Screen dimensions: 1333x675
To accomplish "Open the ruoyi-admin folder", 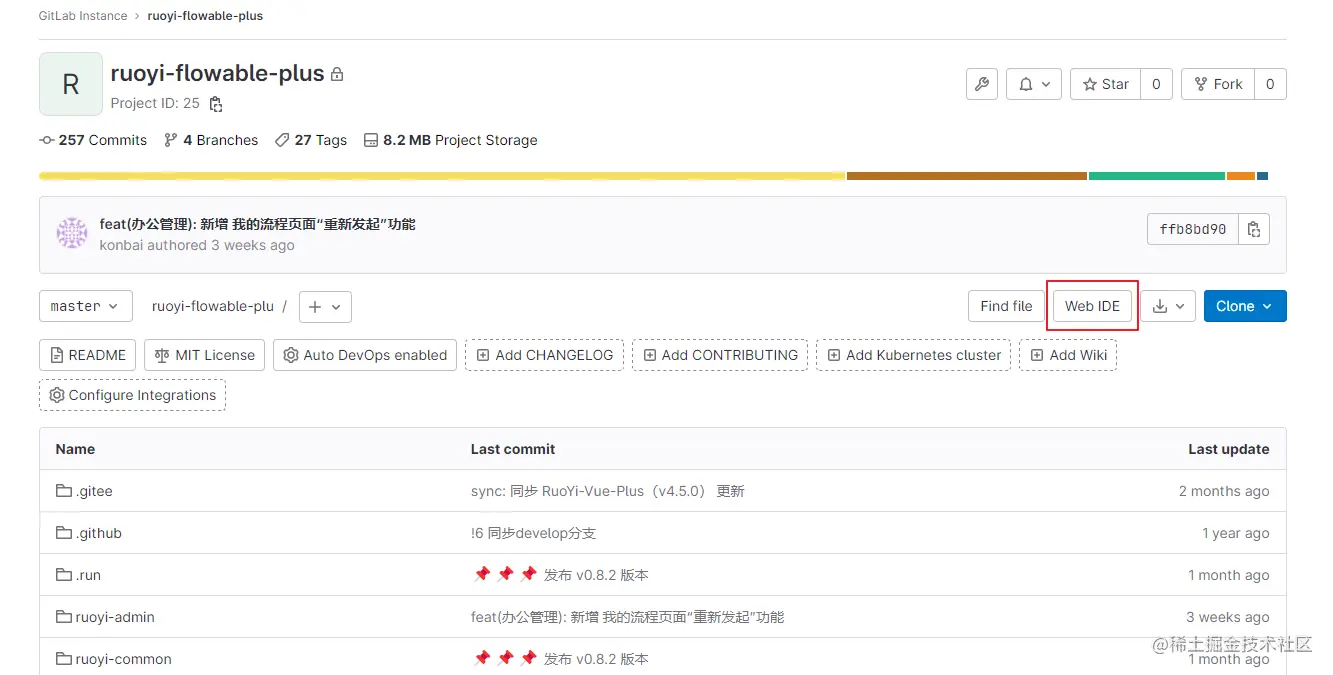I will tap(115, 617).
